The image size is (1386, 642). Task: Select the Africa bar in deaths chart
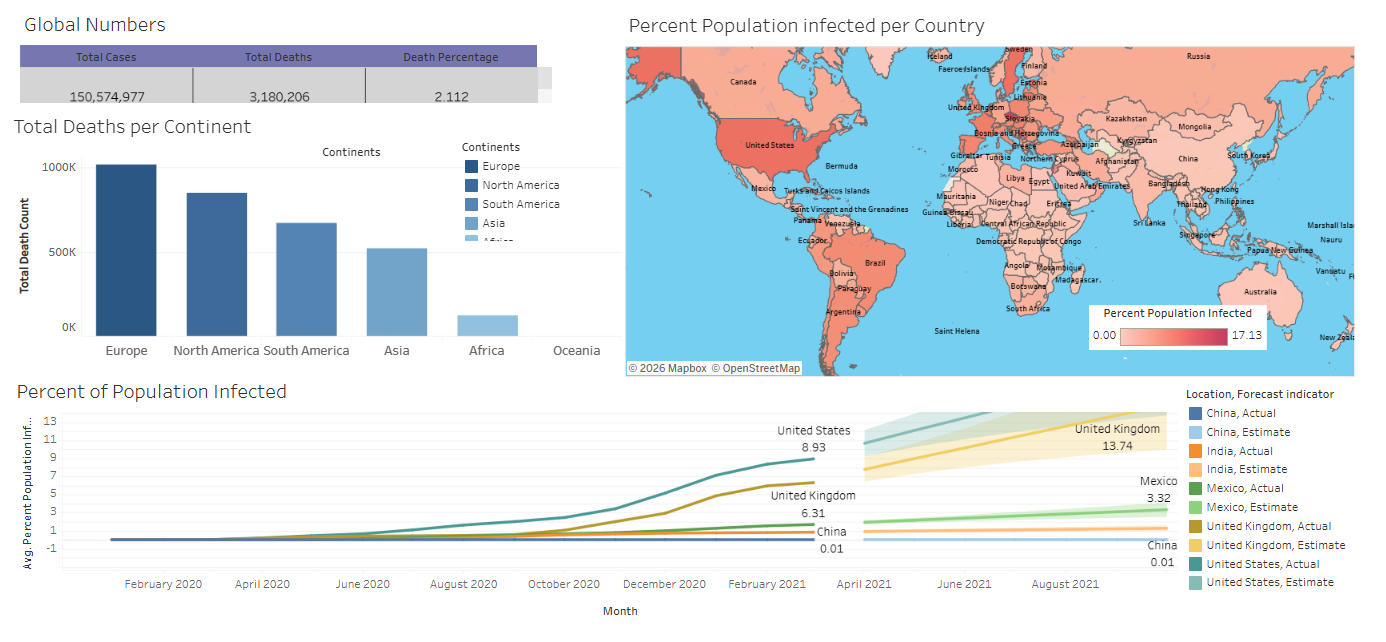(x=487, y=326)
